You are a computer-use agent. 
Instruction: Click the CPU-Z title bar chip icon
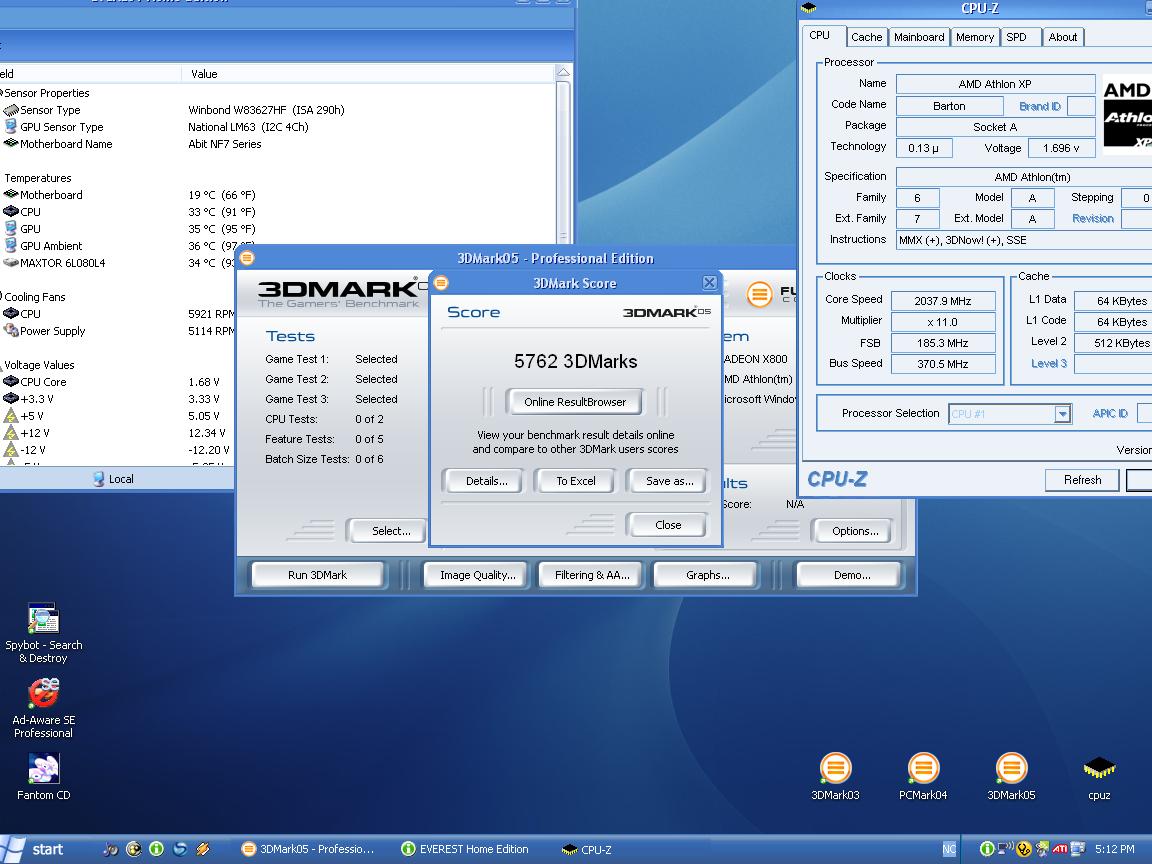pyautogui.click(x=808, y=8)
